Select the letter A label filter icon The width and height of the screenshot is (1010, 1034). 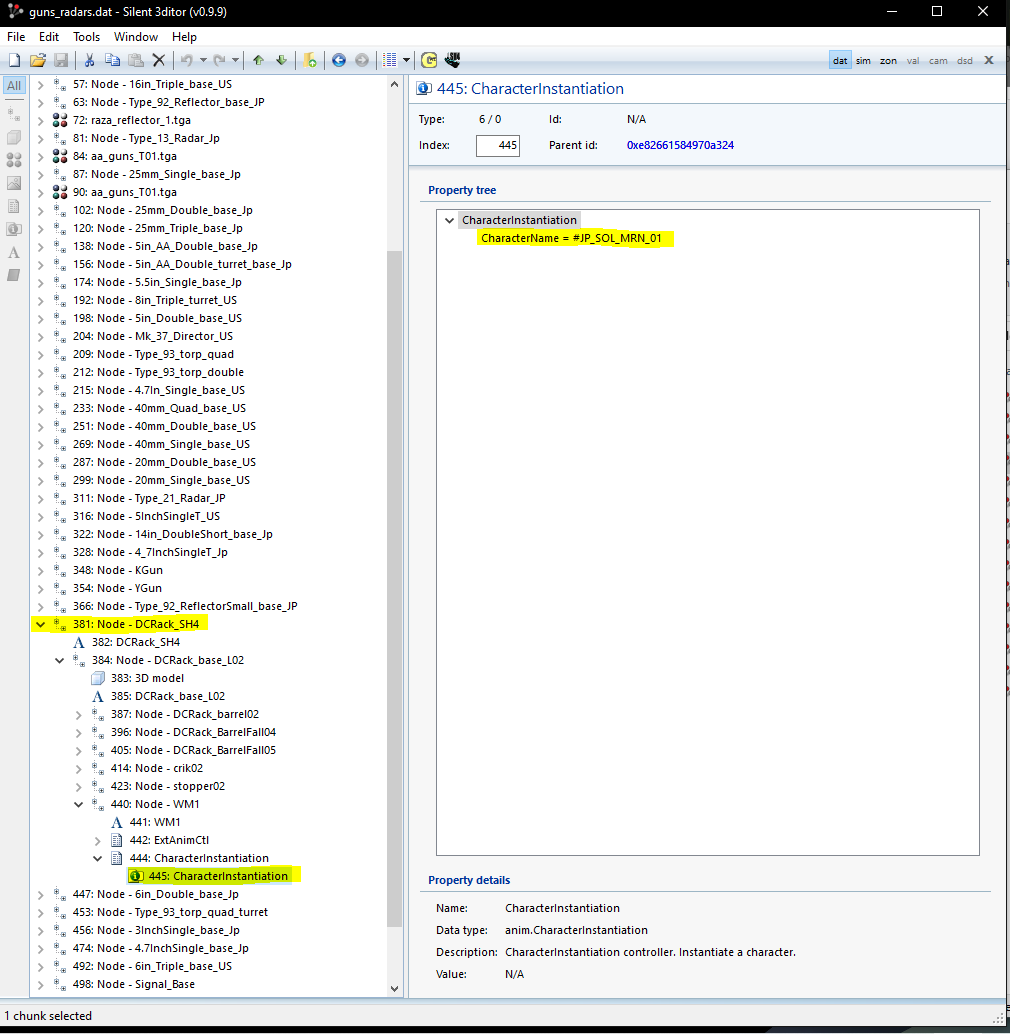point(14,253)
